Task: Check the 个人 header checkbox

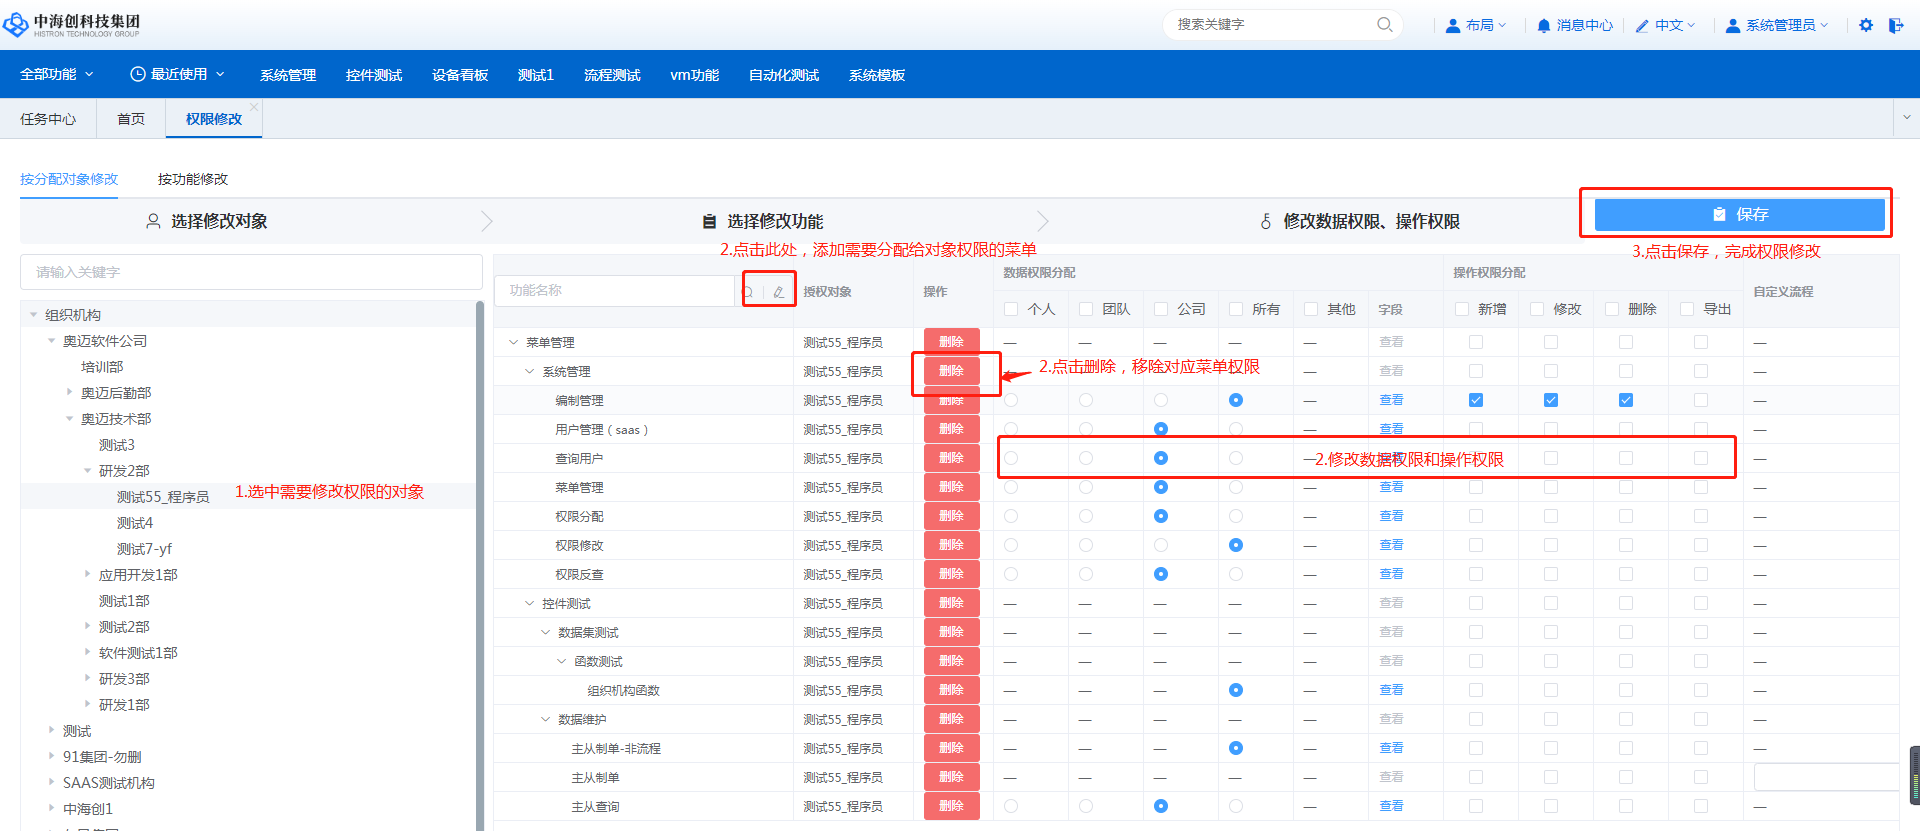Action: 1011,309
